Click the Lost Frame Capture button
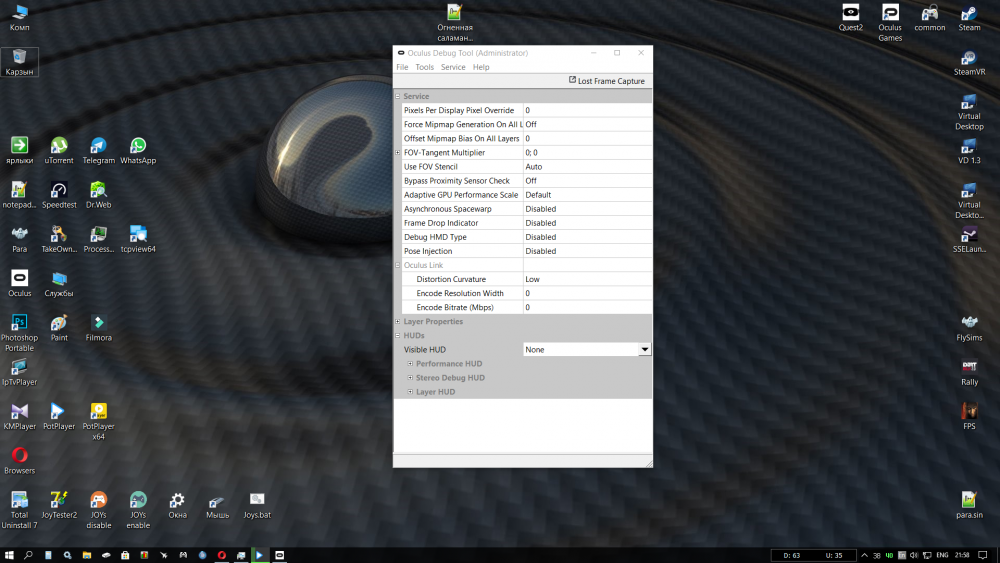The width and height of the screenshot is (1000, 563). [606, 81]
